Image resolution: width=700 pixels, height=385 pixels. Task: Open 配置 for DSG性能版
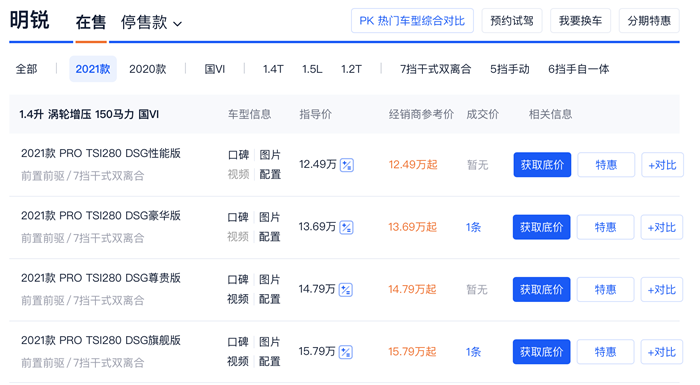270,174
